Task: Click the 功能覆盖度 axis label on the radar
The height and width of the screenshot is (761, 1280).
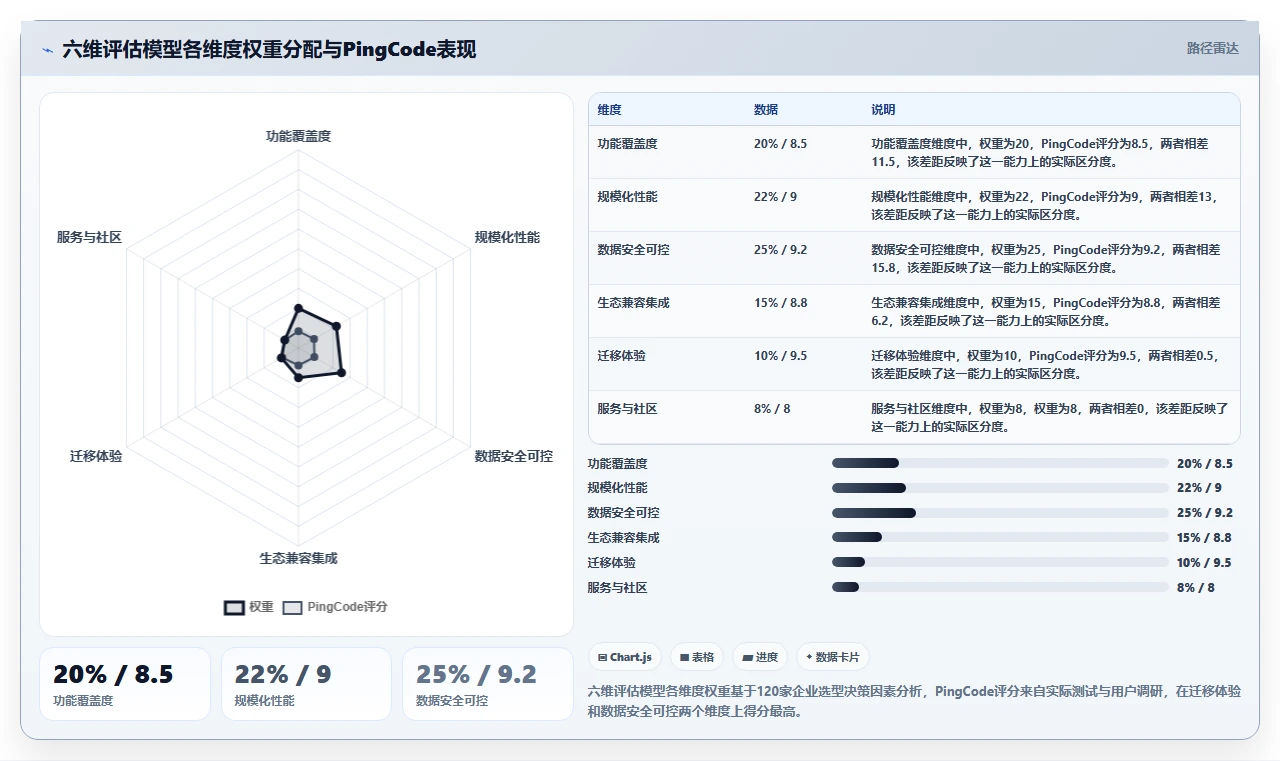Action: point(298,136)
